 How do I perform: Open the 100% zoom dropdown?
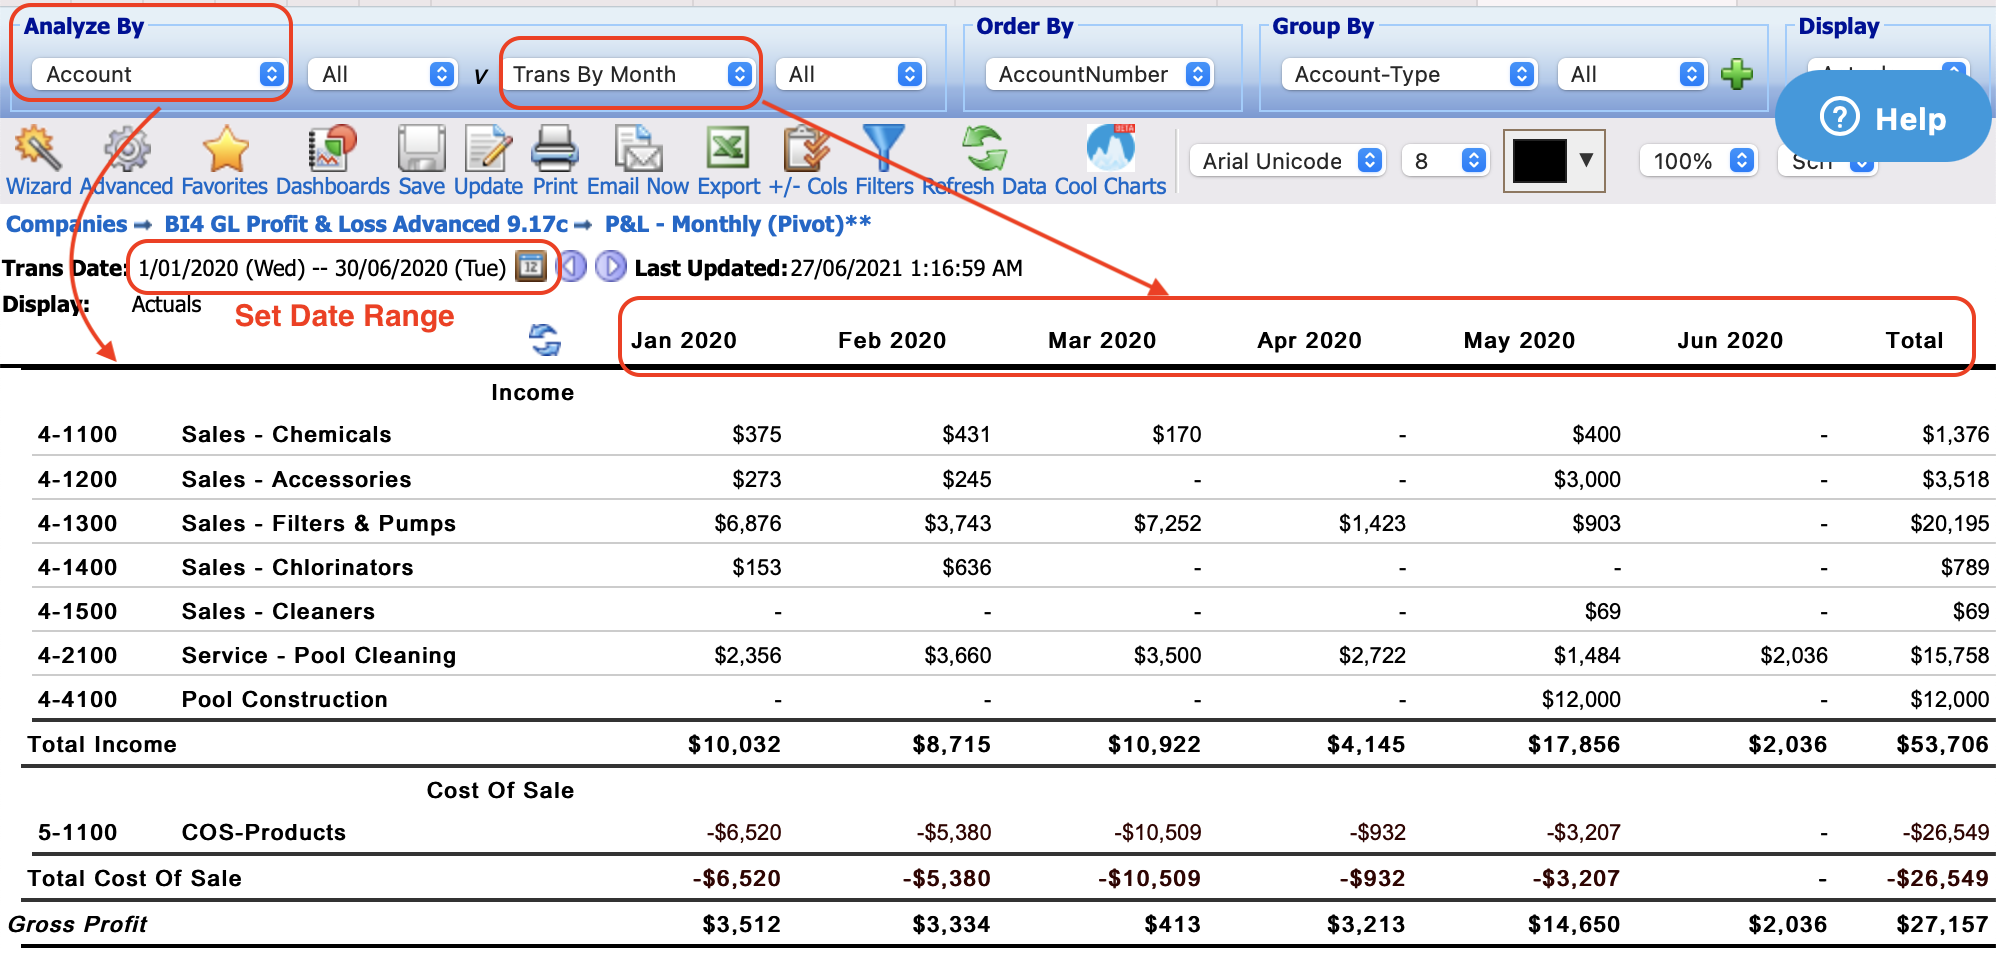[1697, 161]
